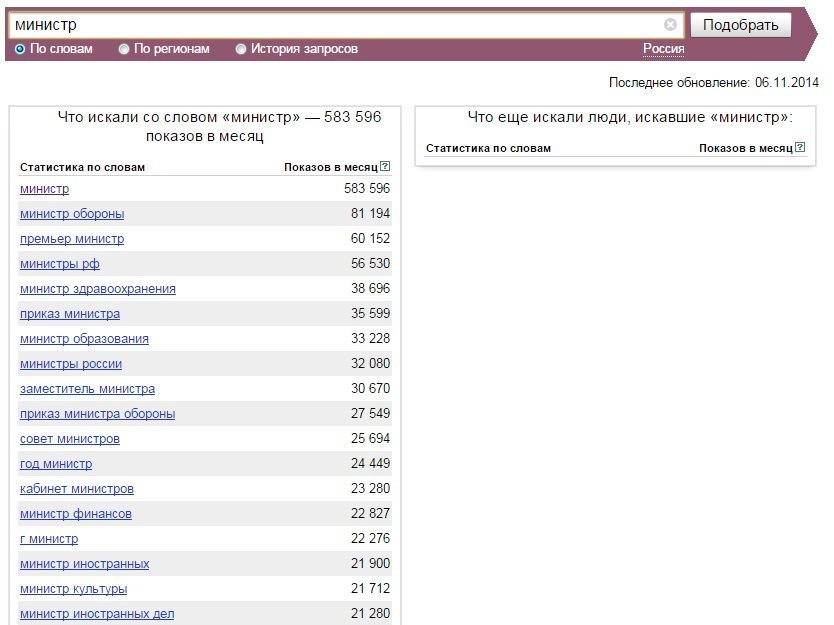This screenshot has width=834, height=625.
Task: Open the 'министр культуры' link
Action: [74, 589]
